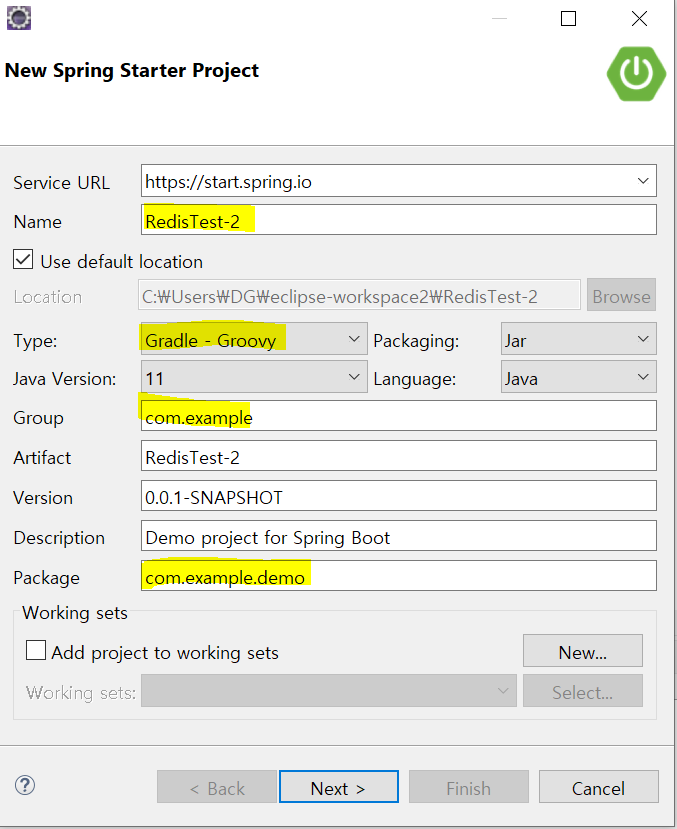Click the New... working set button
677x829 pixels.
582,651
